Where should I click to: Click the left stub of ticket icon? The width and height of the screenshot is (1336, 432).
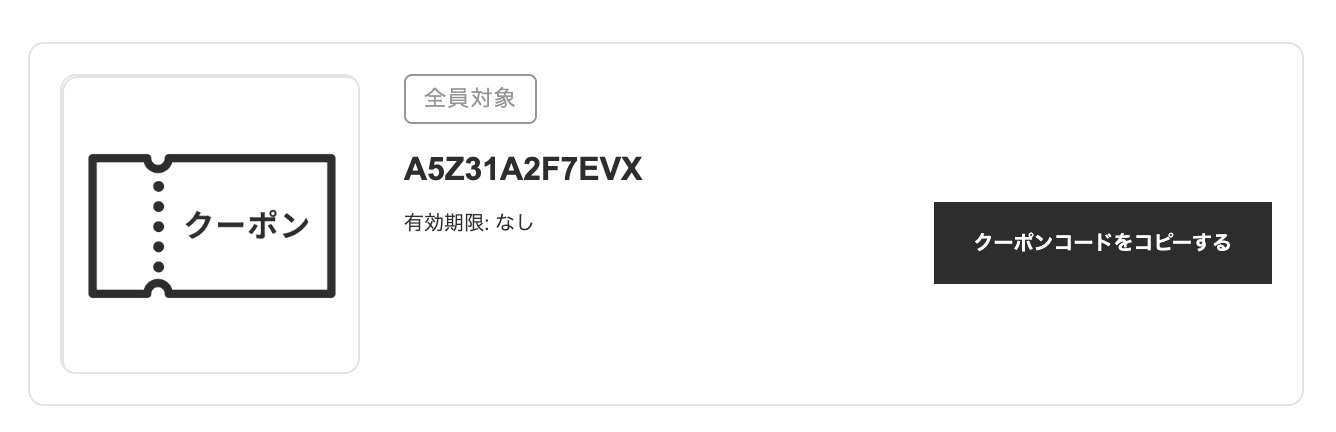coord(120,226)
